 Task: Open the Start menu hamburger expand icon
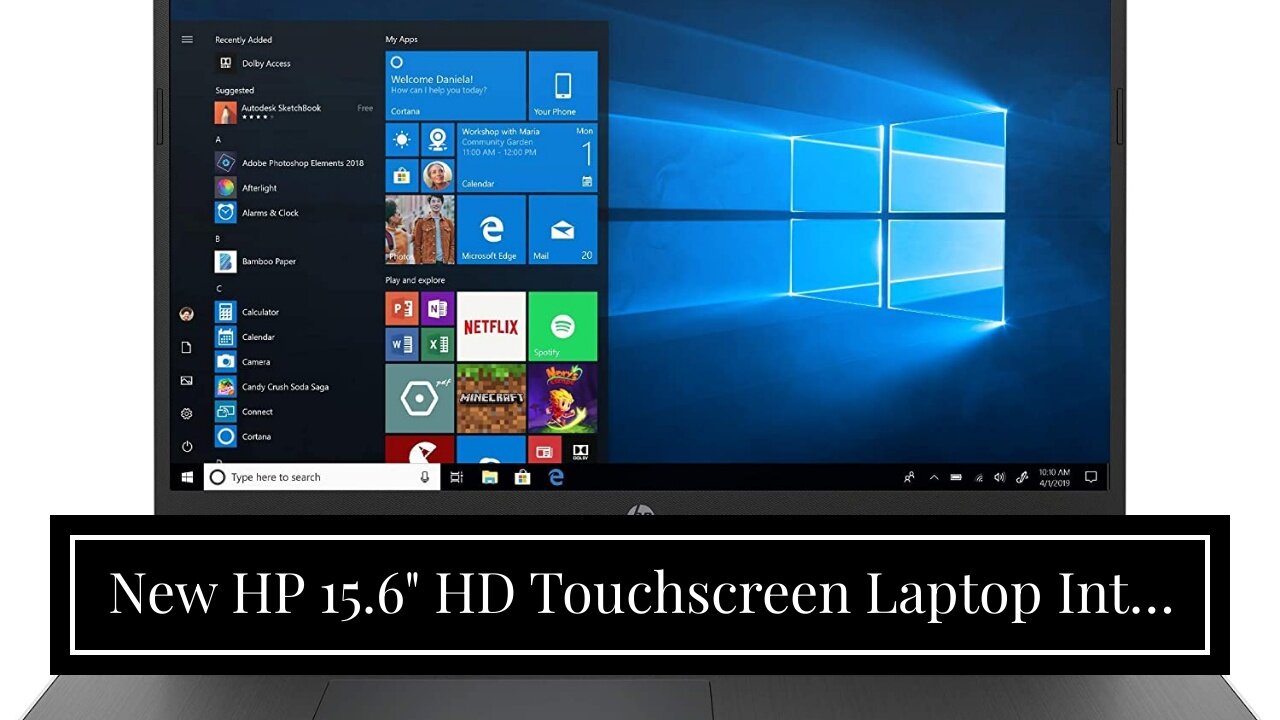(x=186, y=39)
